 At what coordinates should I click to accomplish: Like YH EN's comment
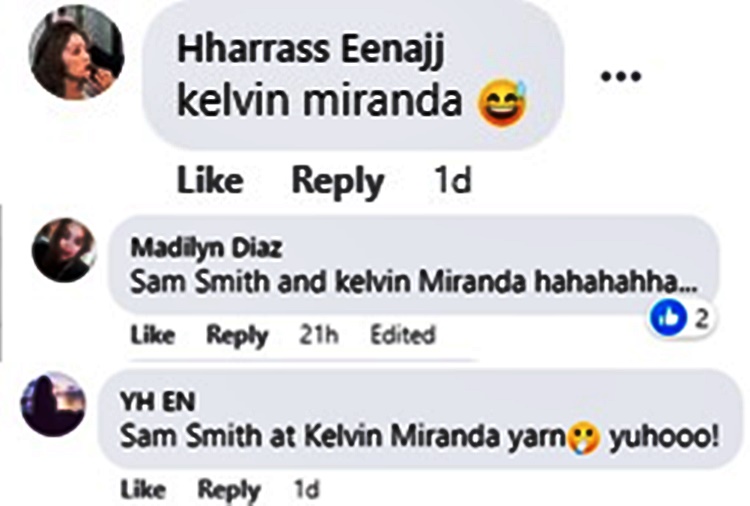[143, 489]
